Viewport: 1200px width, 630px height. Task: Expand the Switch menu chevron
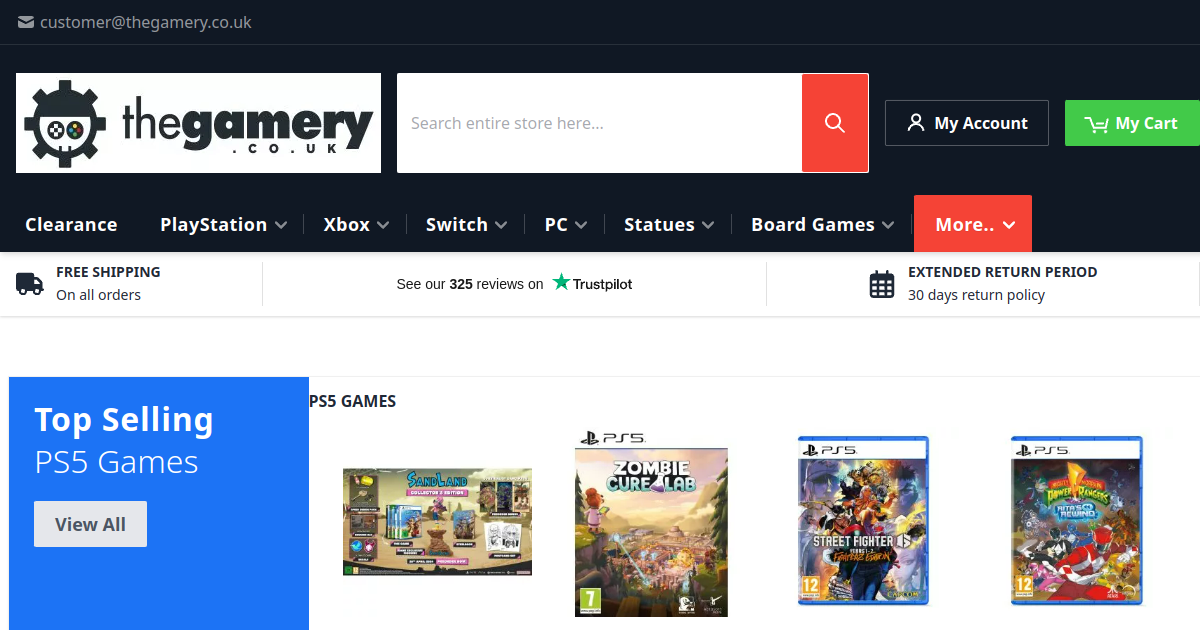pyautogui.click(x=501, y=225)
